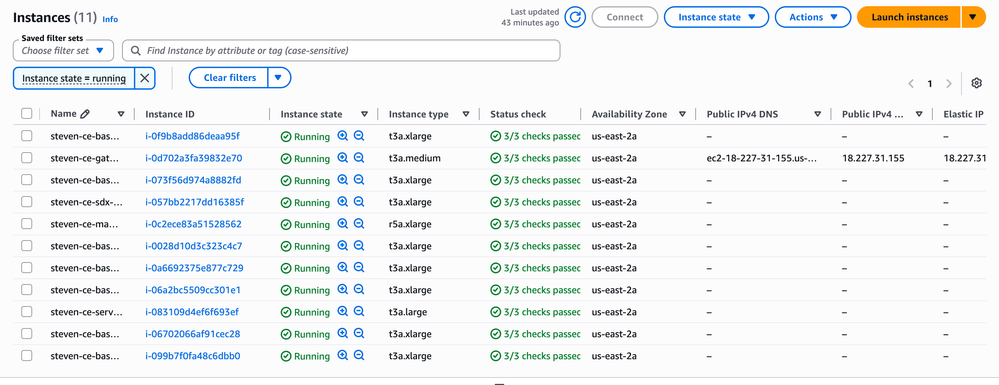999x385 pixels.
Task: Check the box for steven-ce-sdx-... instance
Action: click(26, 202)
